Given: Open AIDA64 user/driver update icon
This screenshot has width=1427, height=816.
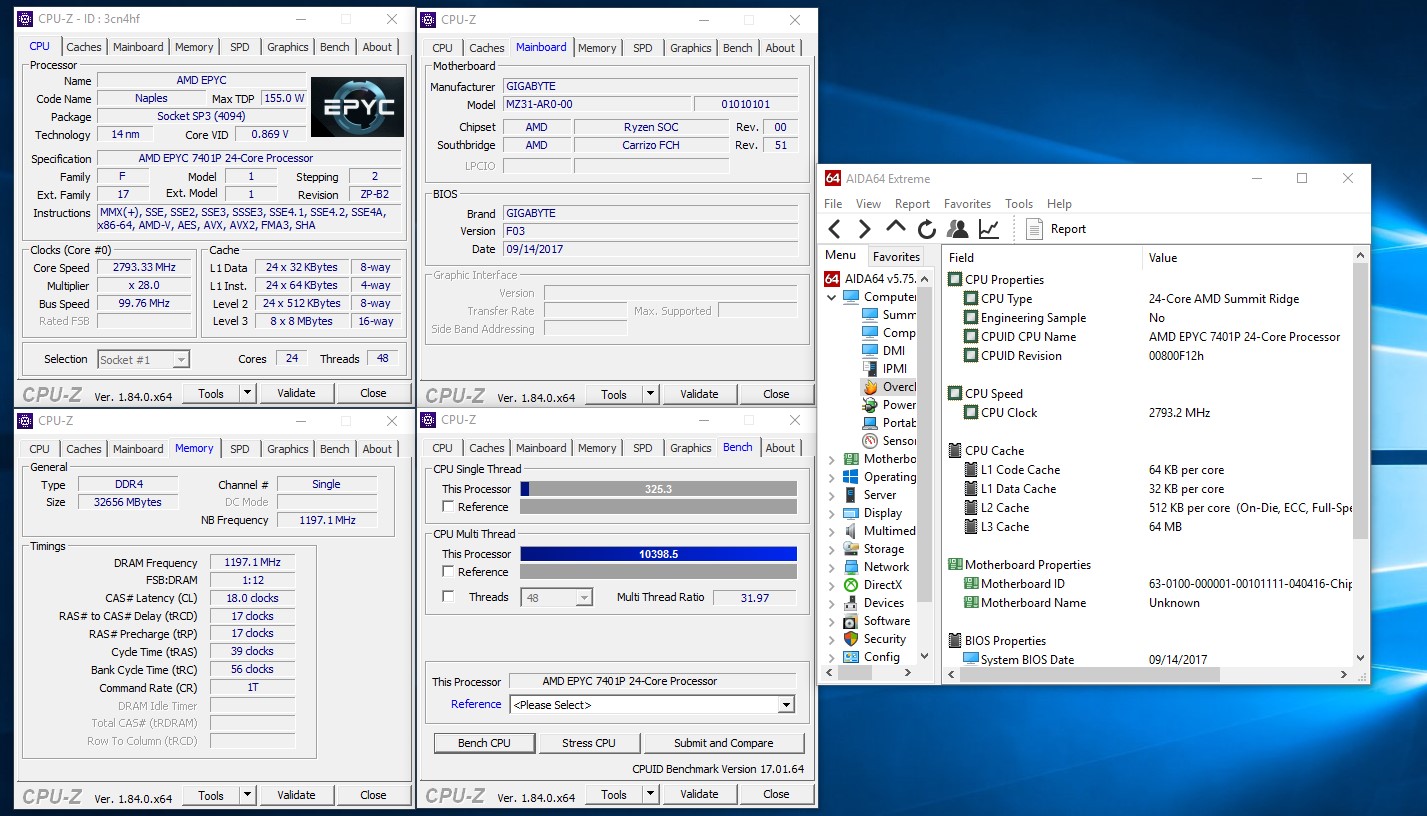Looking at the screenshot, I should click(x=958, y=229).
